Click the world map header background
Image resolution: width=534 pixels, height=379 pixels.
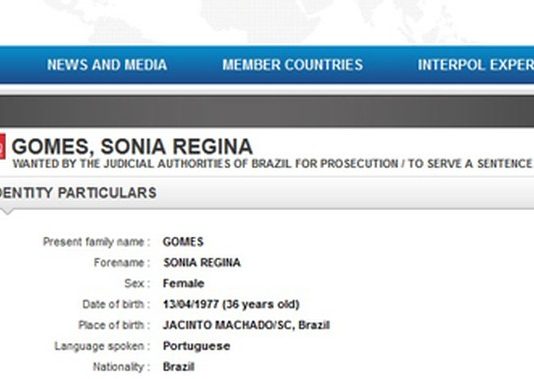(267, 22)
